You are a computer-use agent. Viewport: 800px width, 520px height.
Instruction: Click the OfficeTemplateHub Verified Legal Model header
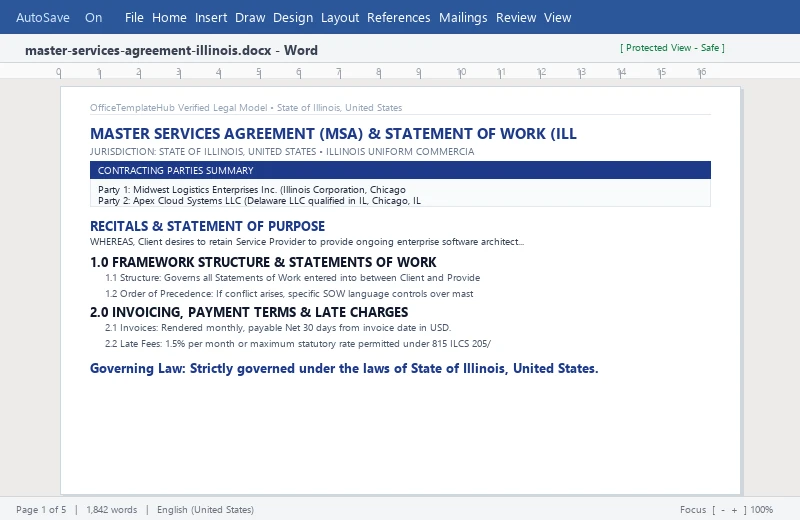(x=246, y=108)
